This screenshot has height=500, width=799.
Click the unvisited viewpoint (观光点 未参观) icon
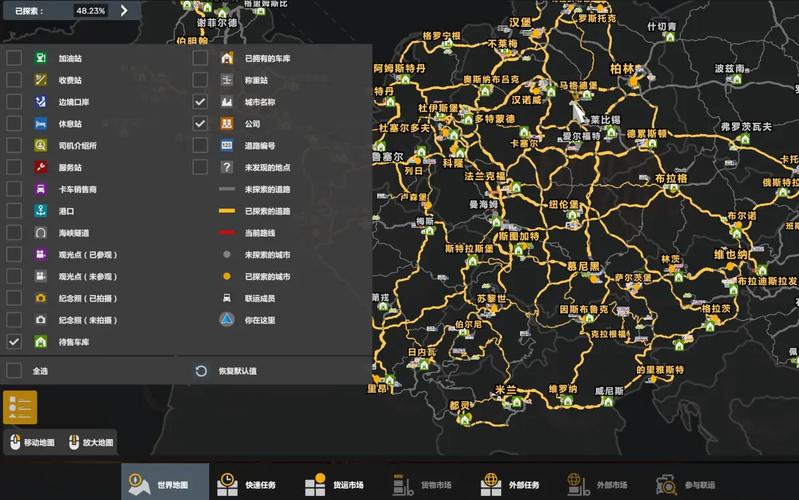(41, 276)
